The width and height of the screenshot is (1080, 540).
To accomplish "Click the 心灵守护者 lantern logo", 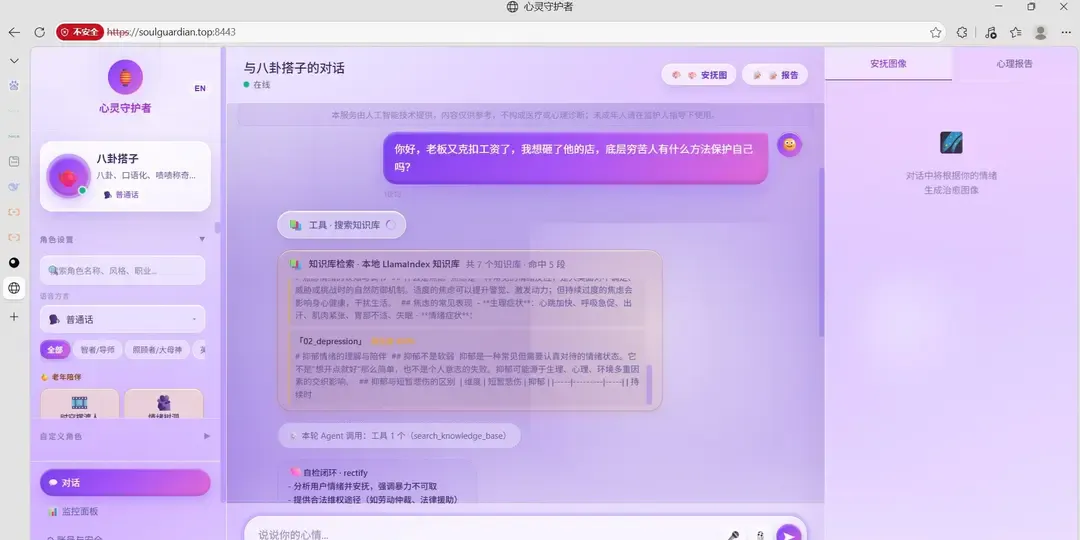I will 125,77.
